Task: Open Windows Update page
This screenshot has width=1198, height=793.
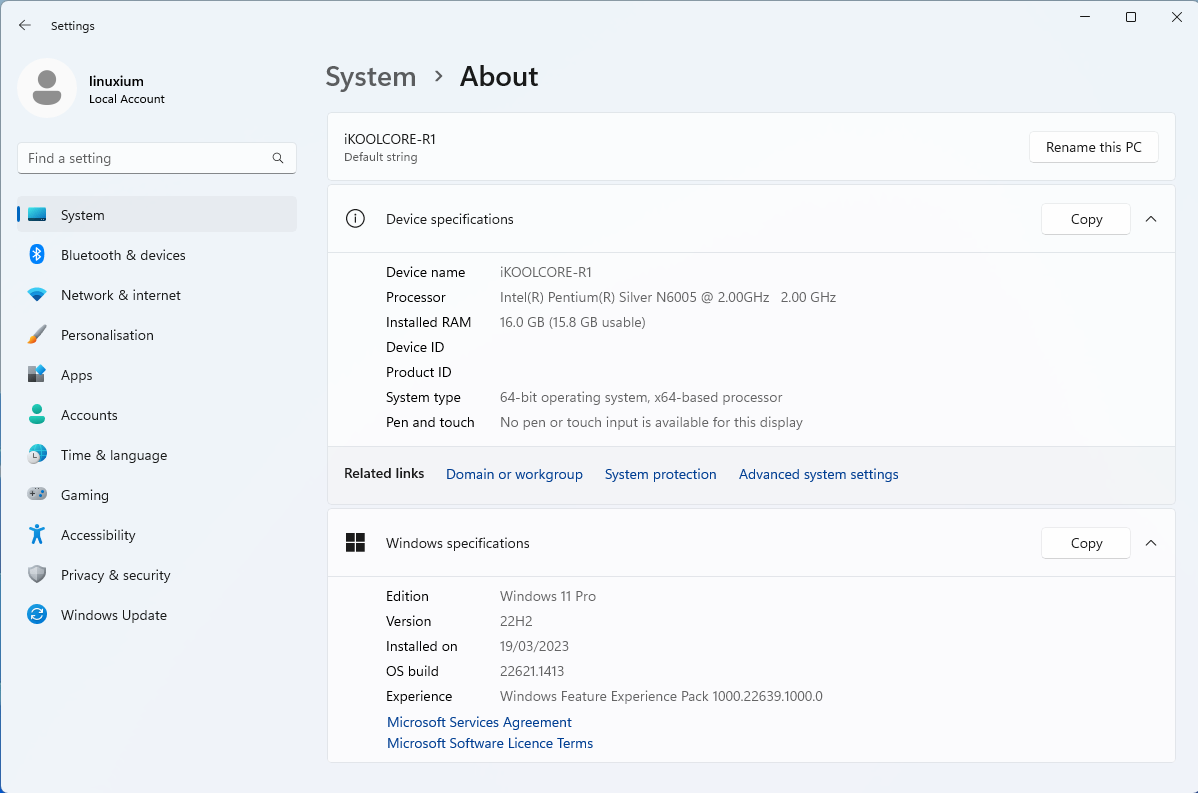Action: 157,615
